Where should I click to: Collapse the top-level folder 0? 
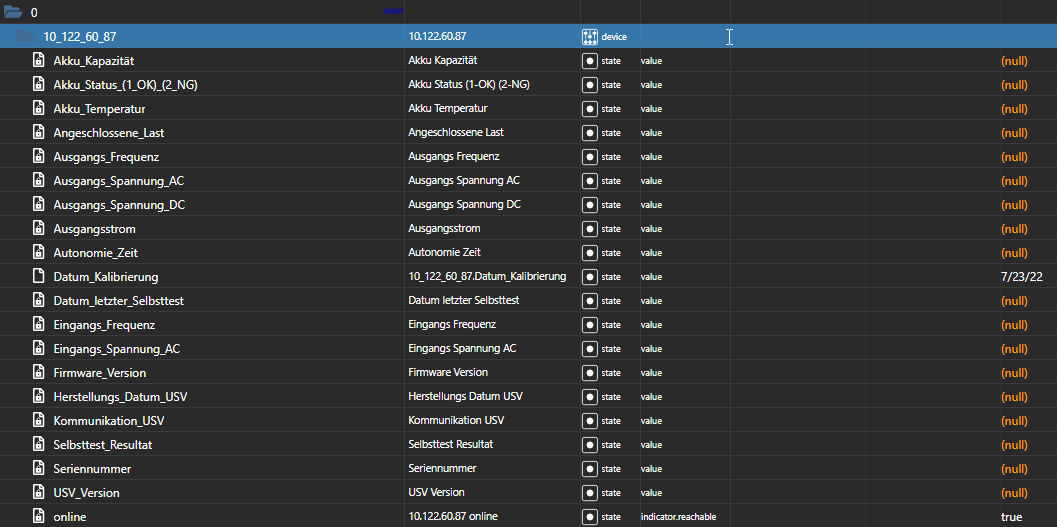tap(14, 13)
